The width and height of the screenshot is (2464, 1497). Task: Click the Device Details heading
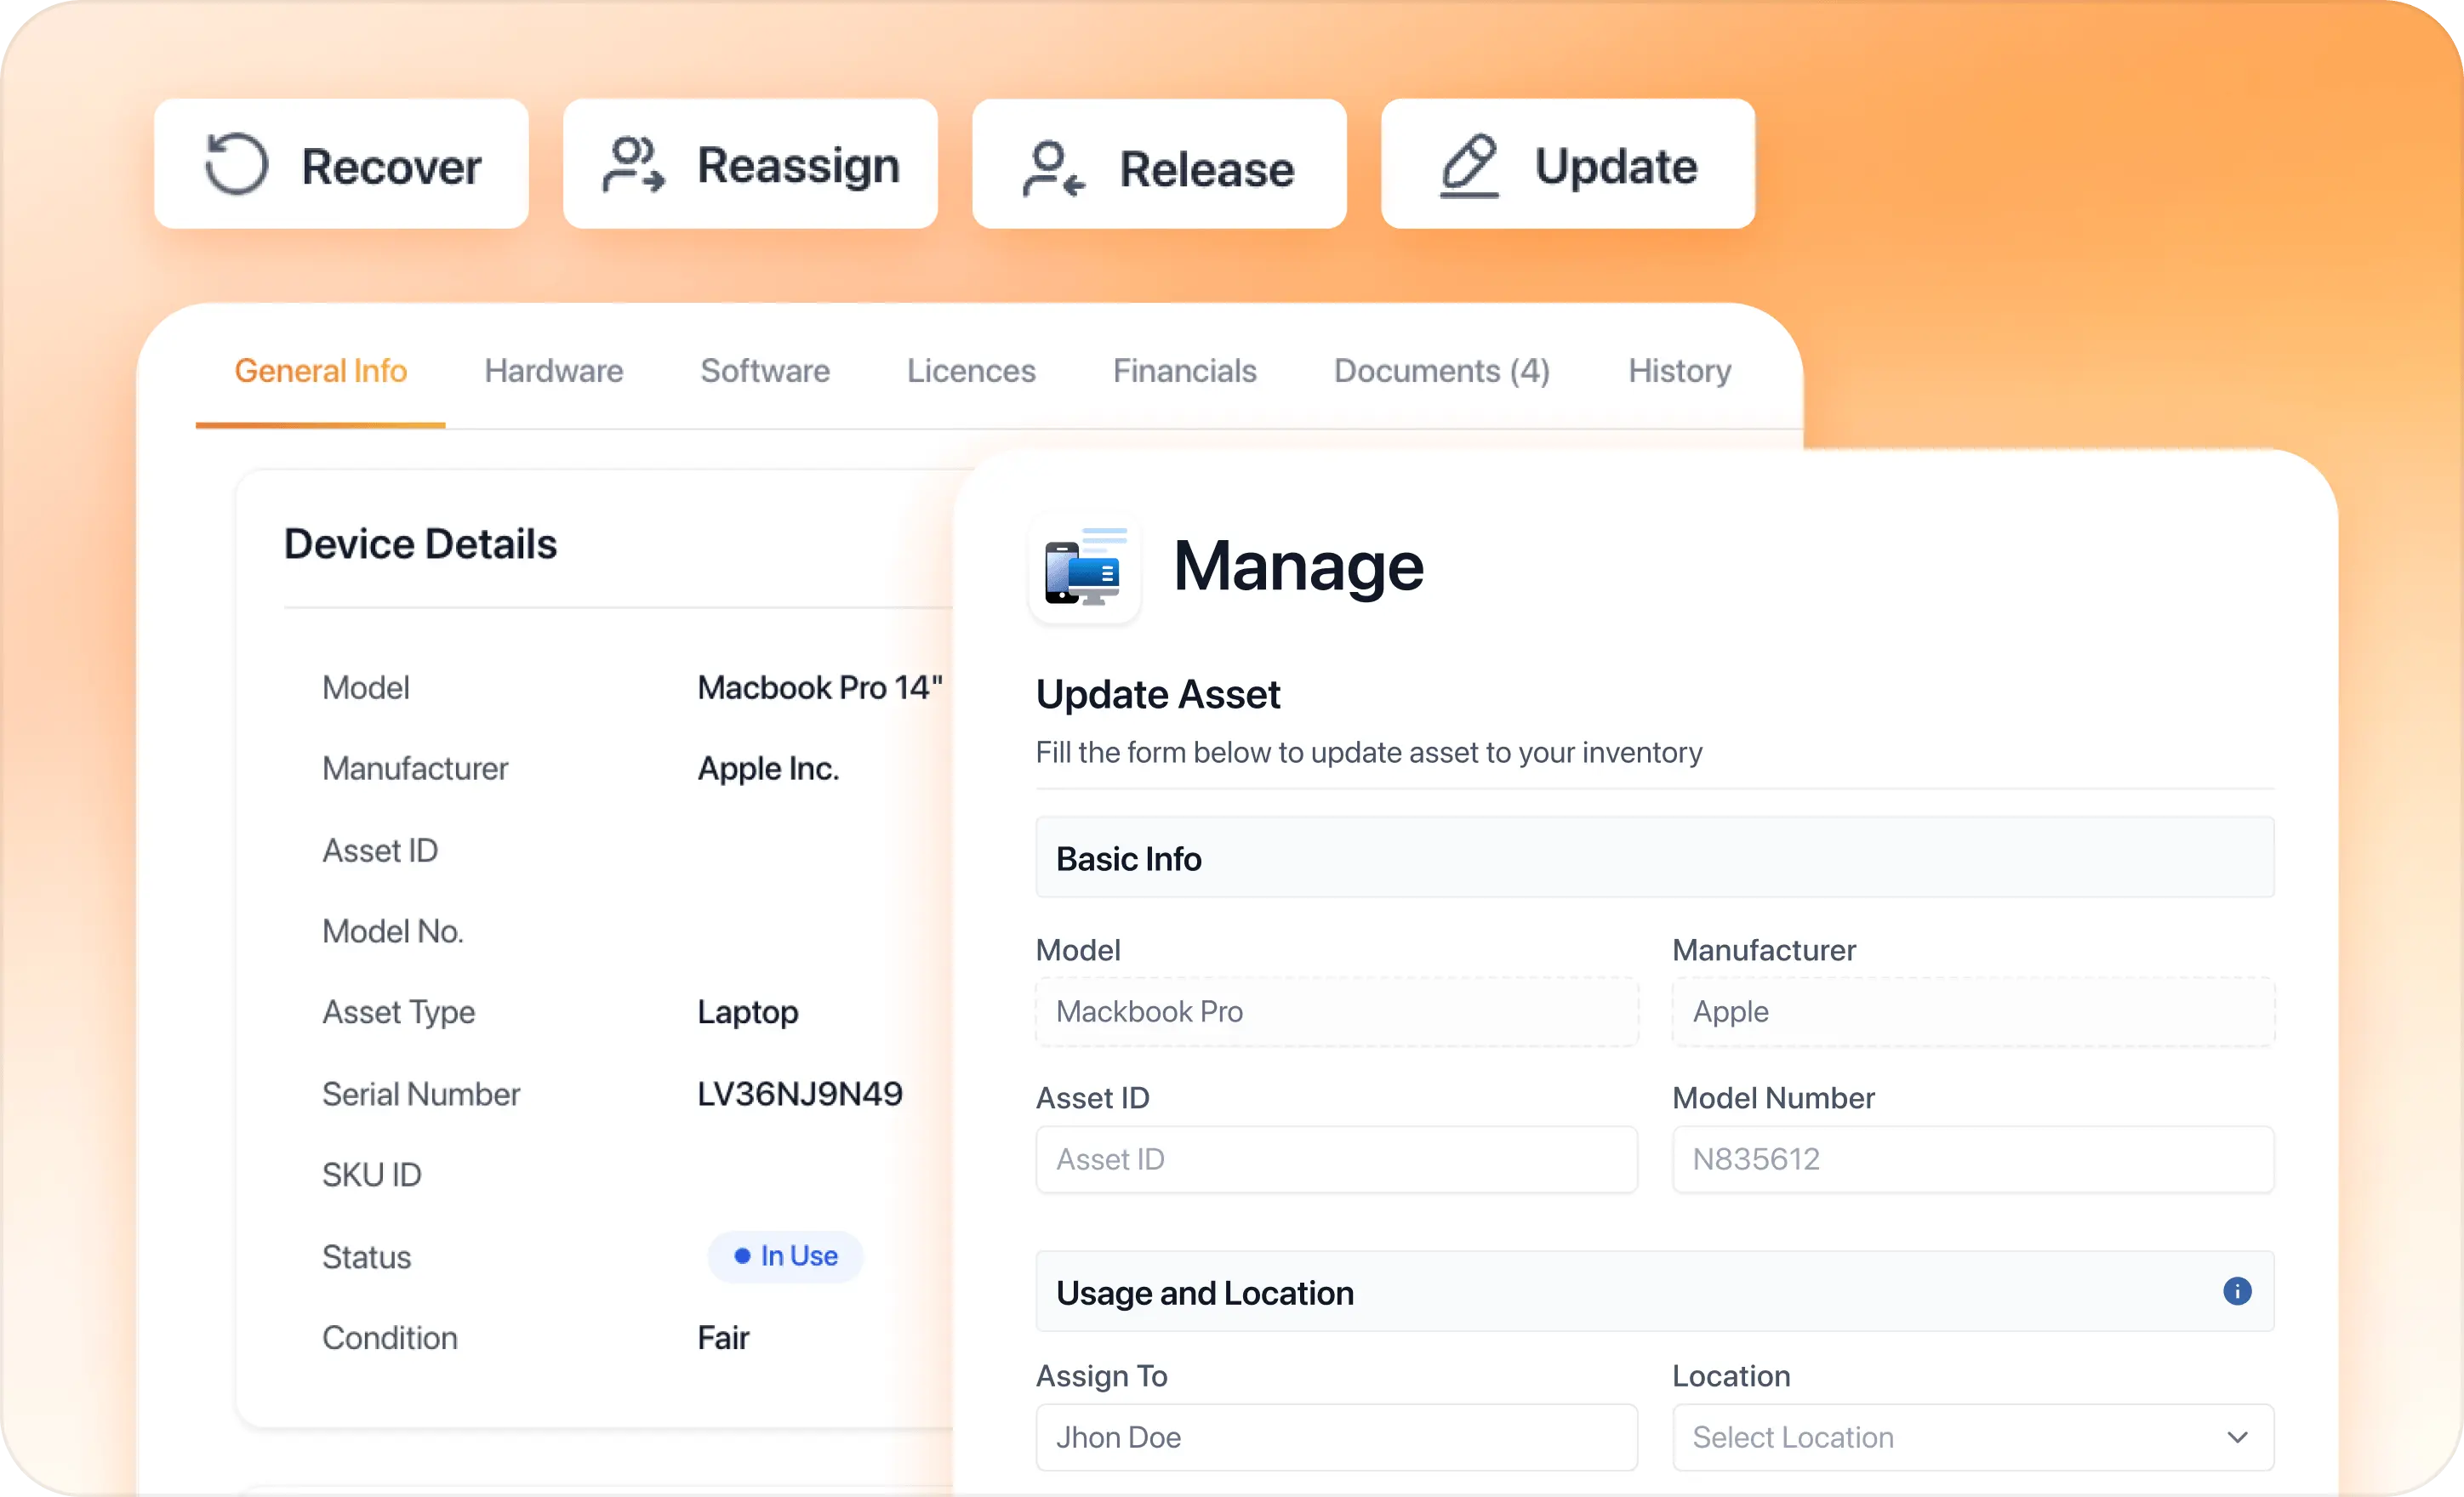pyautogui.click(x=420, y=543)
